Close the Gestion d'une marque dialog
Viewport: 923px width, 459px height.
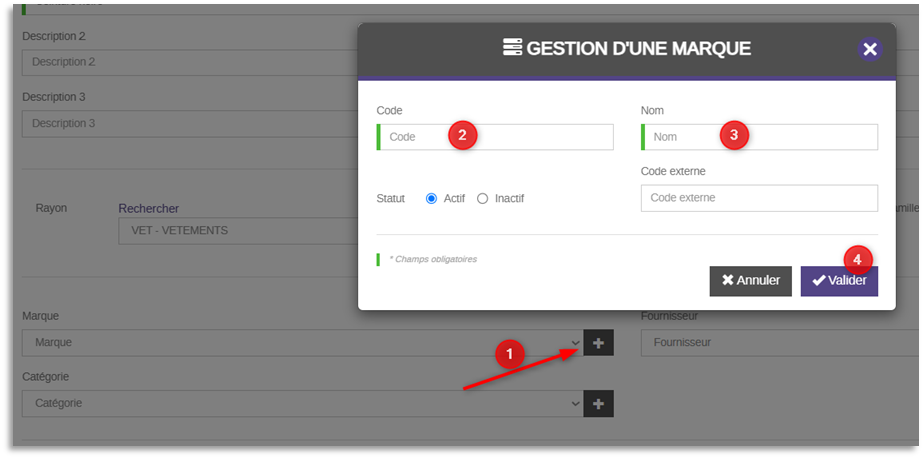[x=869, y=49]
